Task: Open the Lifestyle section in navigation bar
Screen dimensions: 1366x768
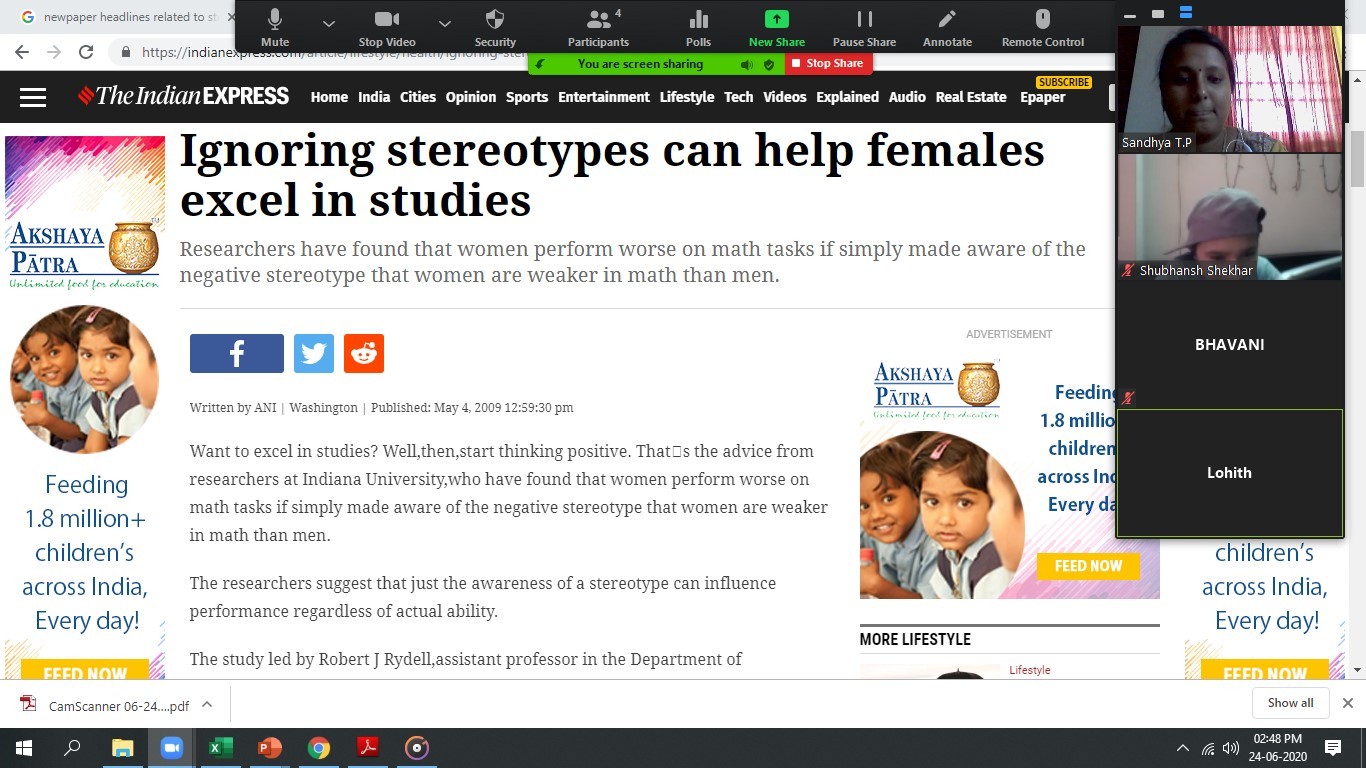Action: click(686, 97)
